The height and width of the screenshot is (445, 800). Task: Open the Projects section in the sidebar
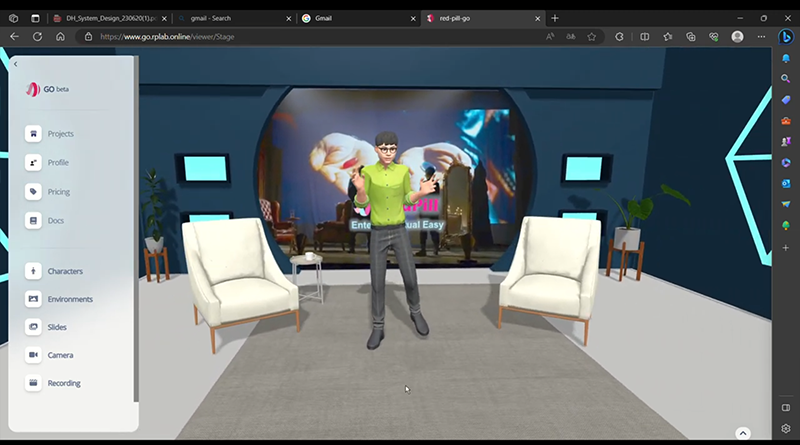(x=34, y=134)
